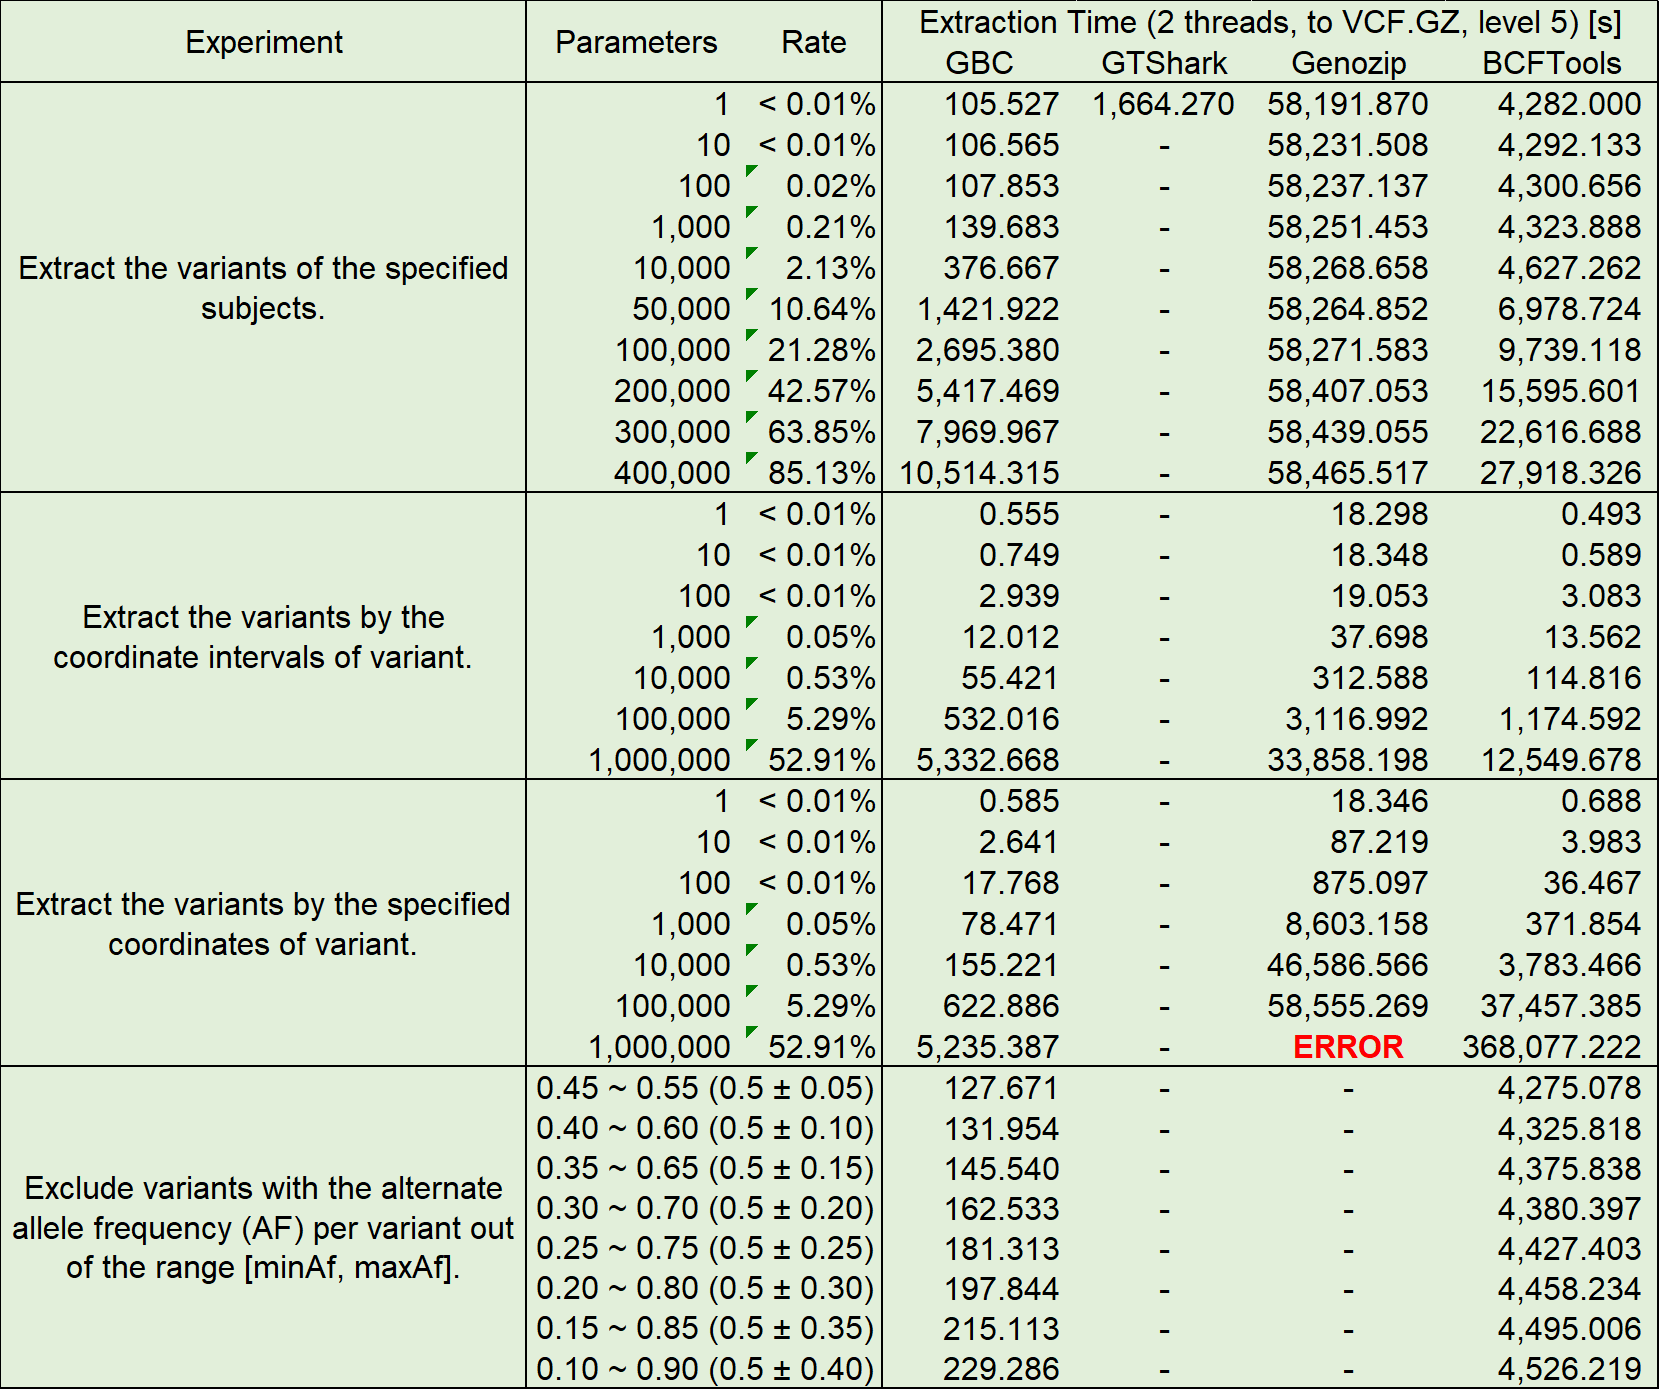This screenshot has width=1660, height=1390.
Task: Click GBC value 127.671
Action: 1001,1088
